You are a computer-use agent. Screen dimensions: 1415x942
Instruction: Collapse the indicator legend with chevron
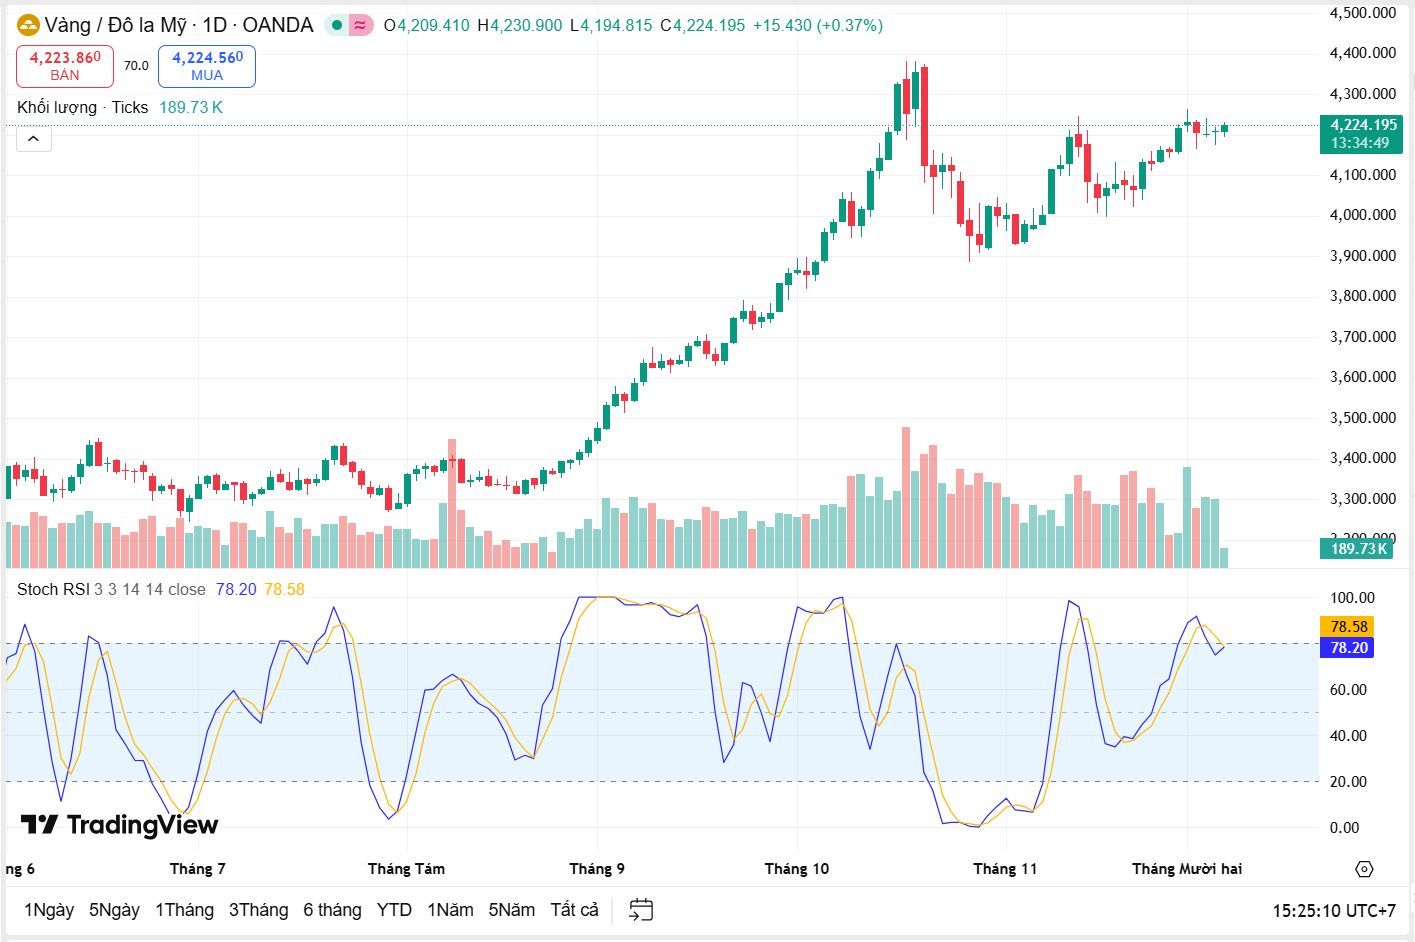pyautogui.click(x=33, y=139)
